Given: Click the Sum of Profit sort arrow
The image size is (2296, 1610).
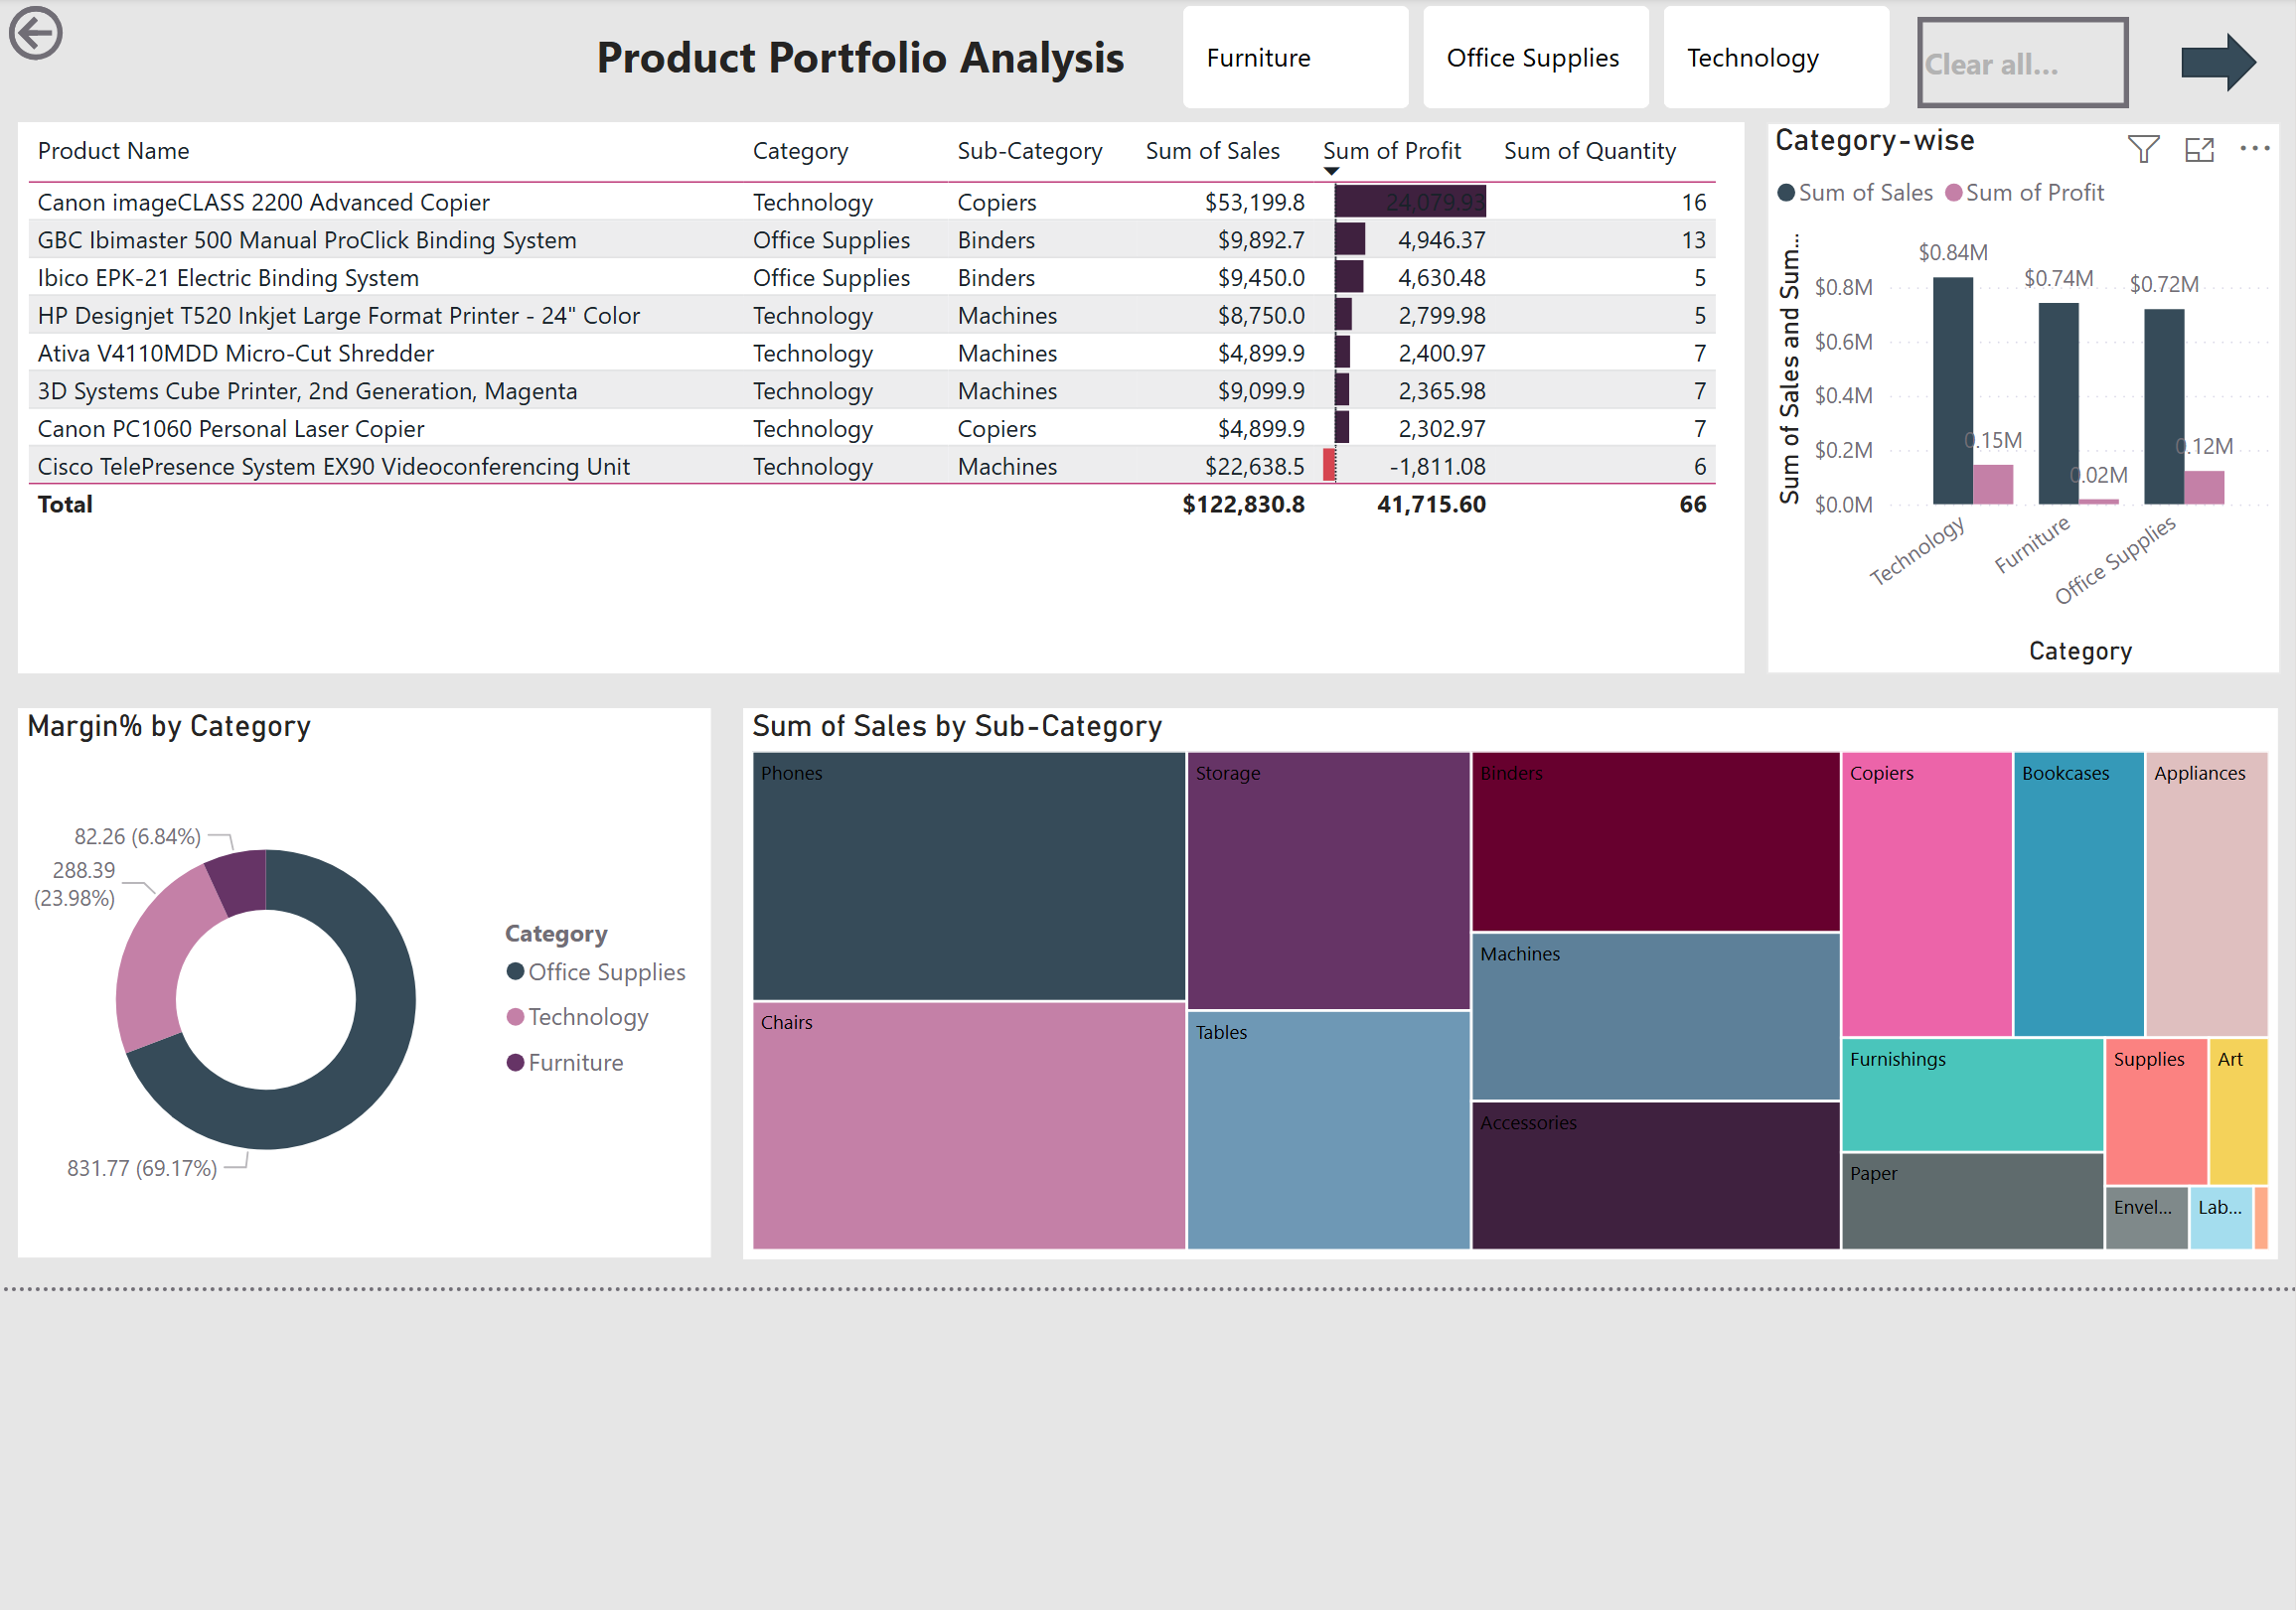Looking at the screenshot, I should tap(1331, 171).
